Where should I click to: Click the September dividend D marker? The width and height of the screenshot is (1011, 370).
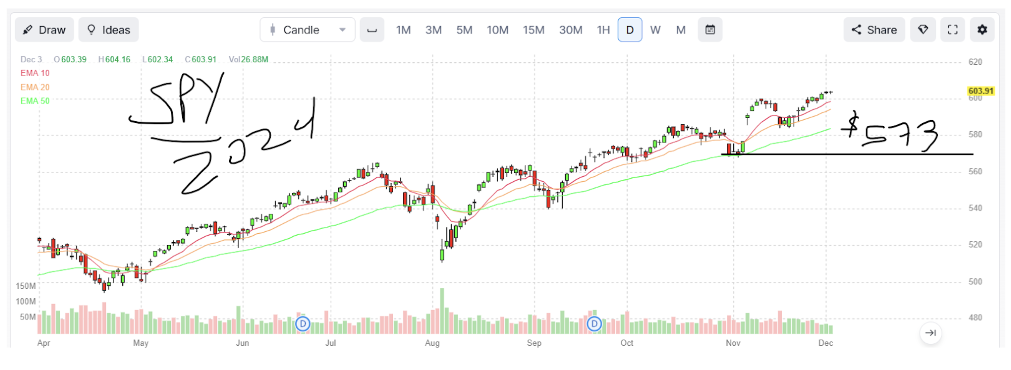pyautogui.click(x=594, y=324)
